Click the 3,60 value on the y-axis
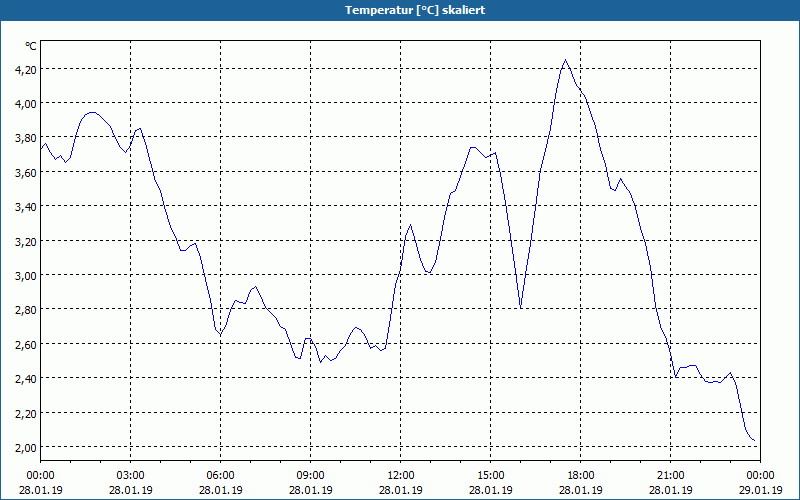Screen dimensions: 800x500 tap(26, 172)
